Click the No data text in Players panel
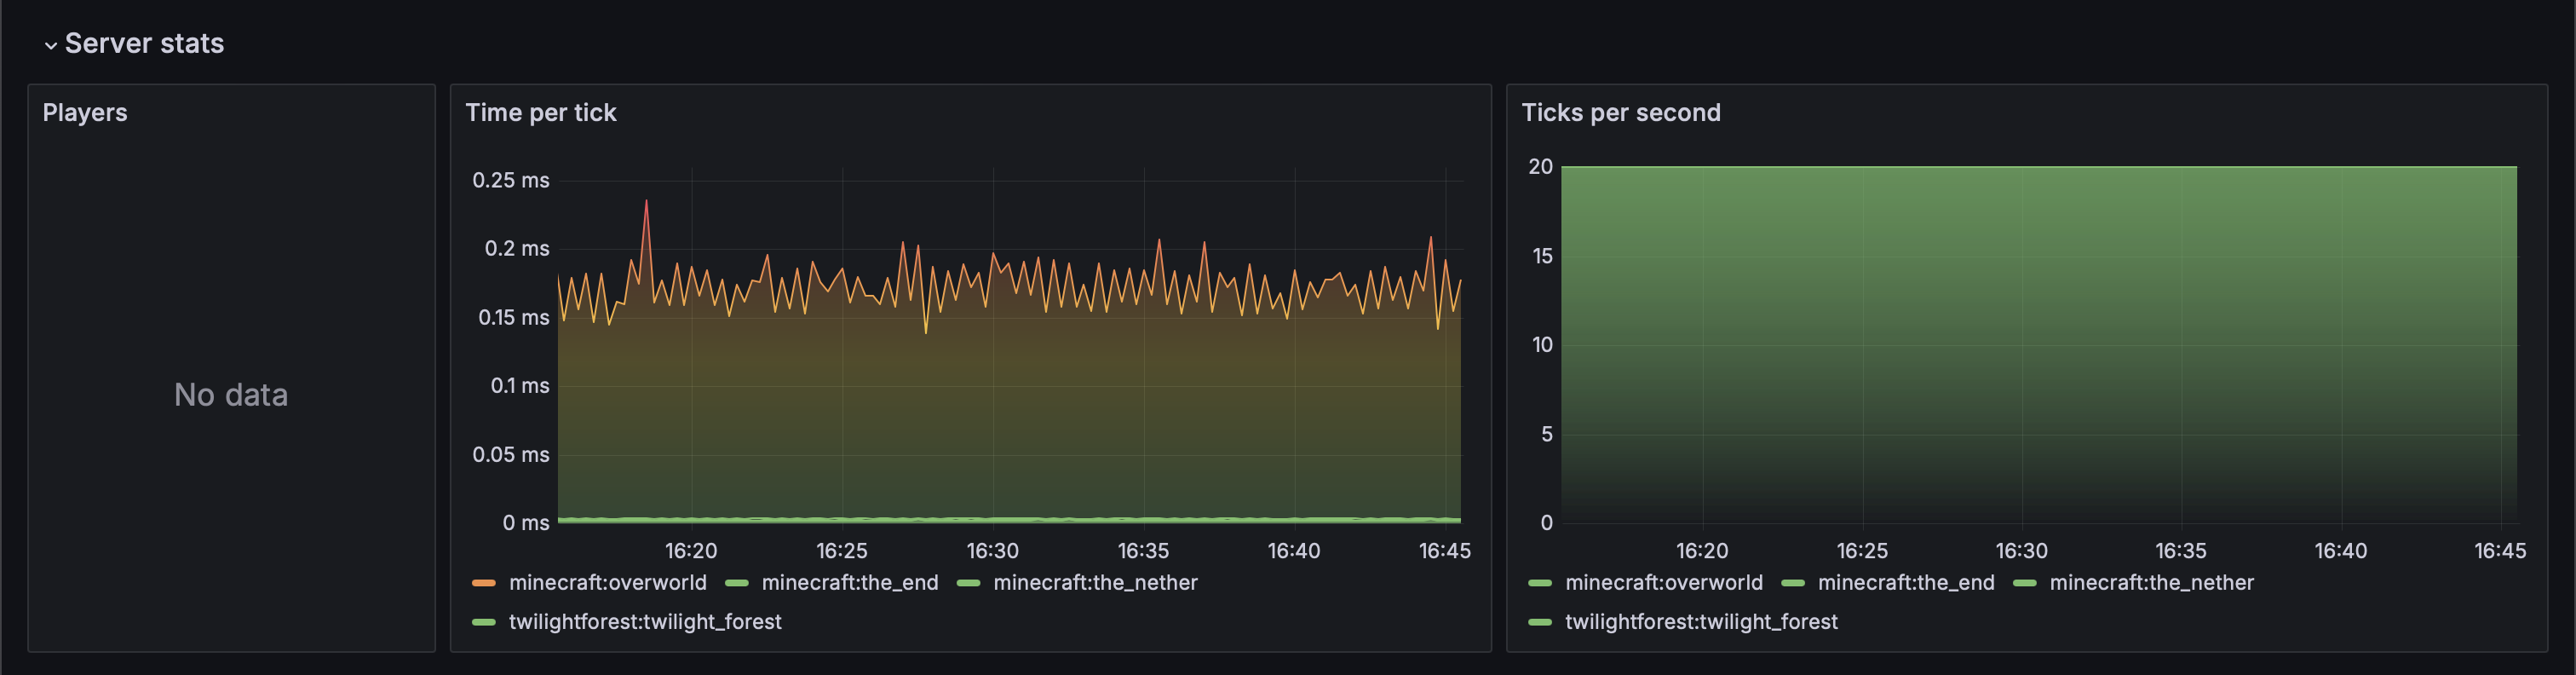2576x675 pixels. coord(231,395)
